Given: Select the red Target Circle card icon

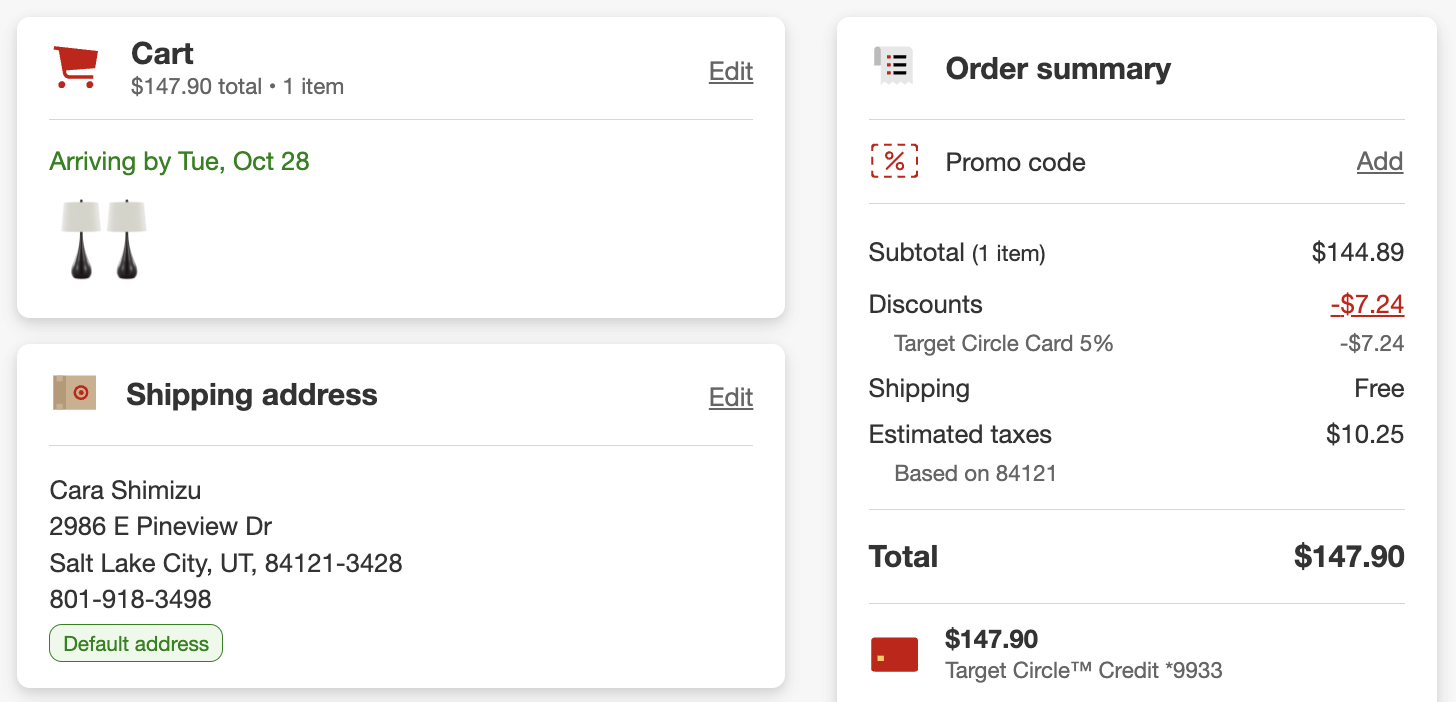Looking at the screenshot, I should [x=894, y=654].
